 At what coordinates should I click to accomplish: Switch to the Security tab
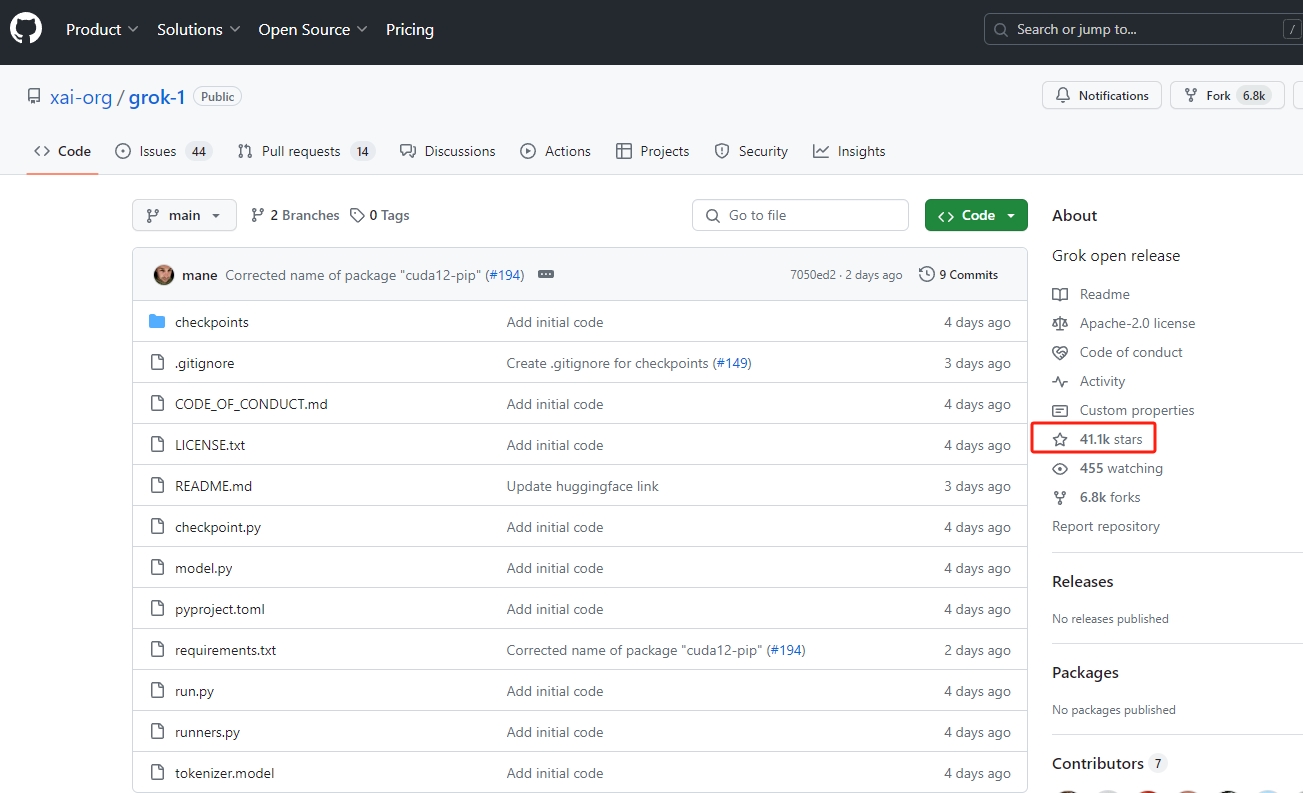751,151
